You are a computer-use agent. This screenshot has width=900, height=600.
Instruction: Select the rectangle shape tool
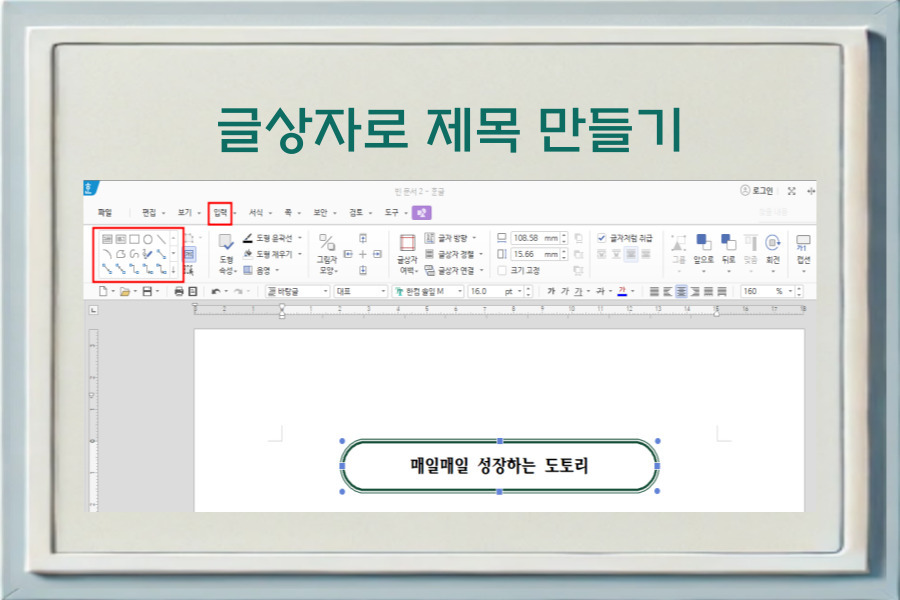point(134,239)
